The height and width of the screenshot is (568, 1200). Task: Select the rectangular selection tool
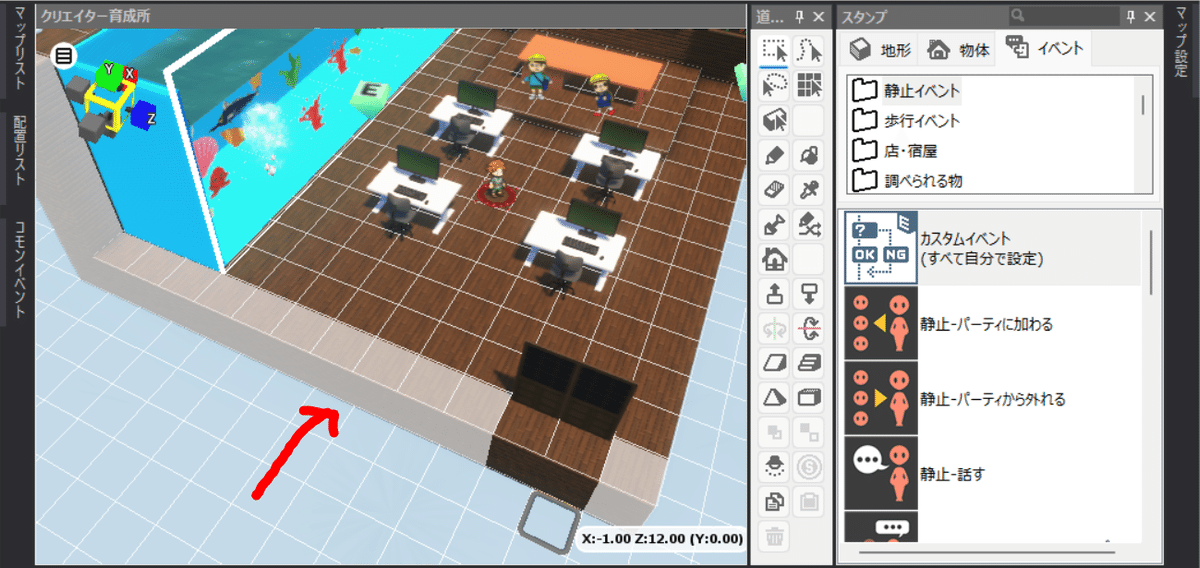tap(774, 52)
